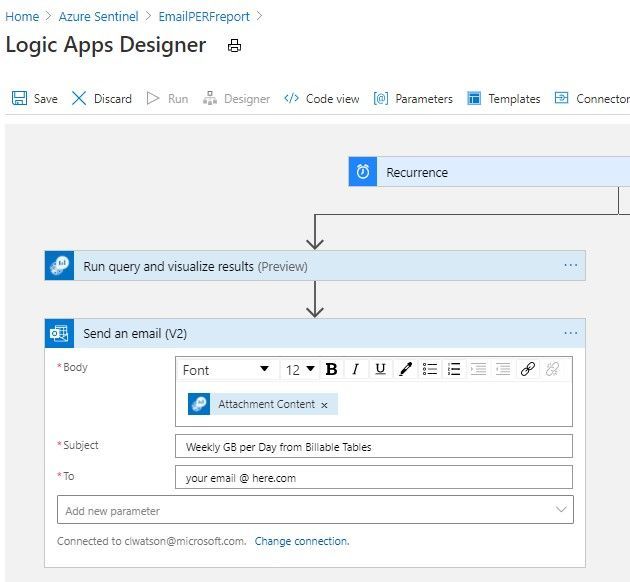Insert a numbered list in the body

[454, 369]
